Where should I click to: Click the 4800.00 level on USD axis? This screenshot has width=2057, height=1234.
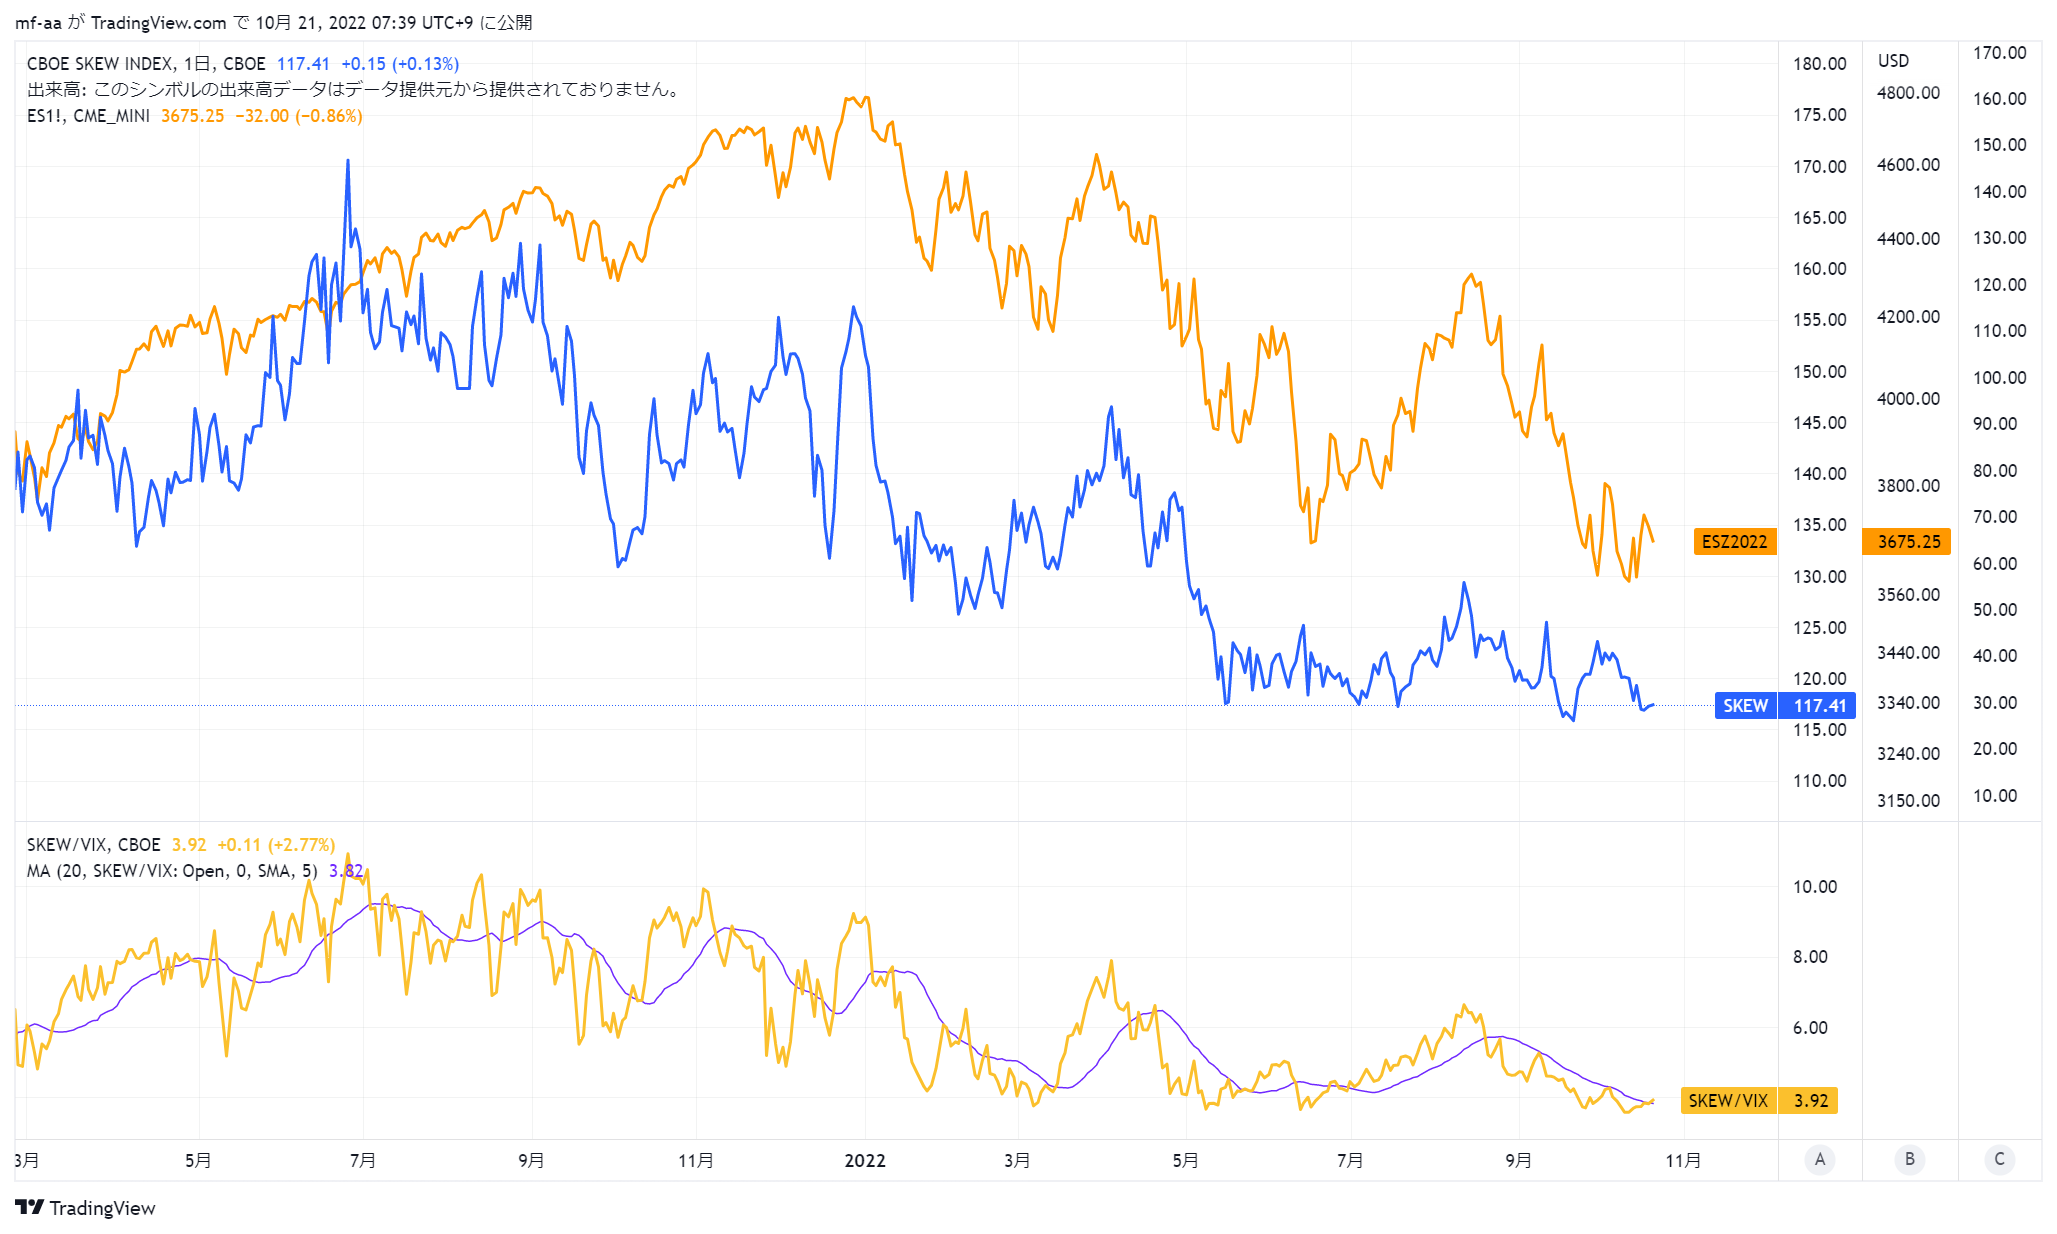point(1908,92)
